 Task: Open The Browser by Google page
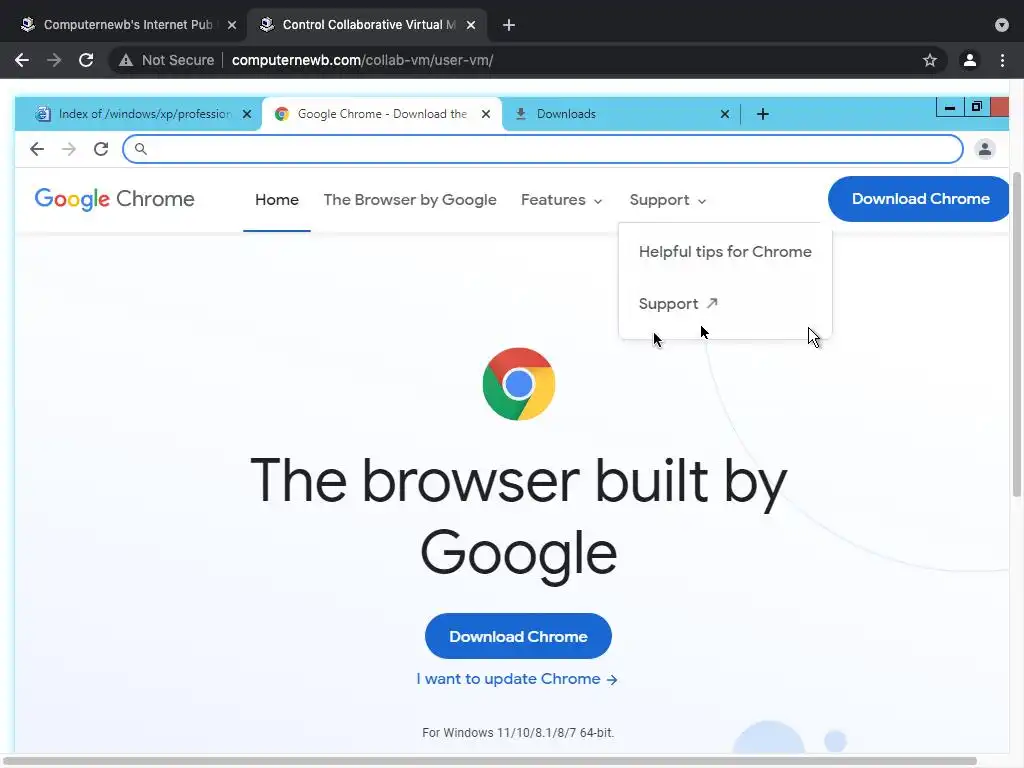coord(410,200)
